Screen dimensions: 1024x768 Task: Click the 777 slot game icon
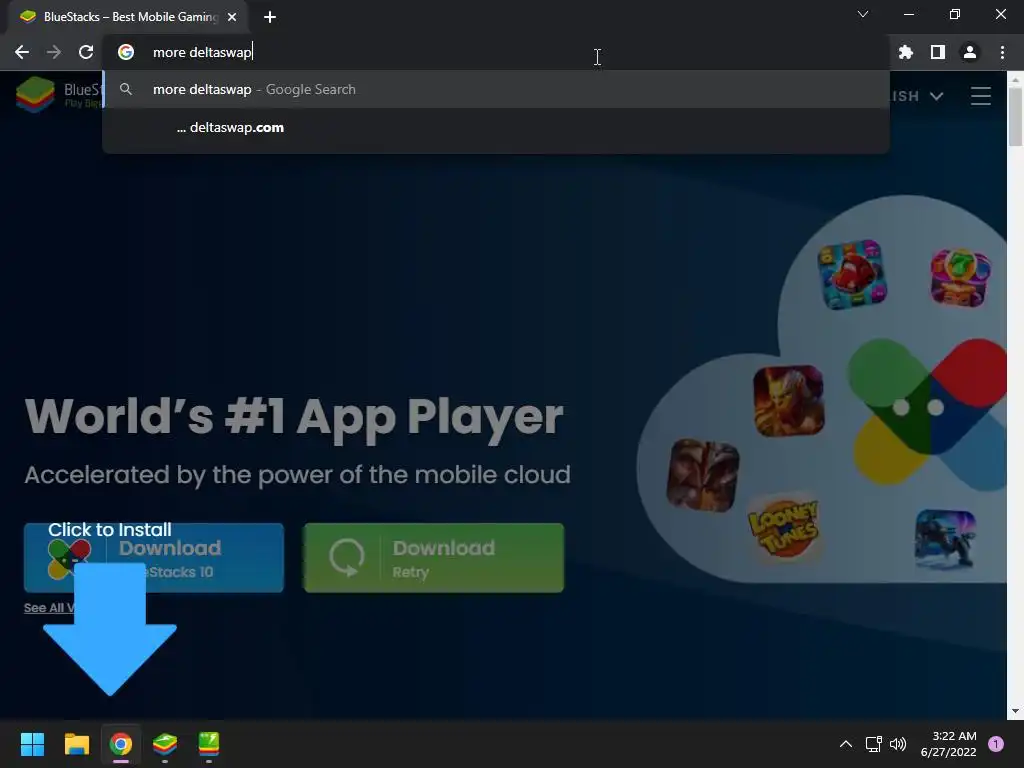coord(960,278)
